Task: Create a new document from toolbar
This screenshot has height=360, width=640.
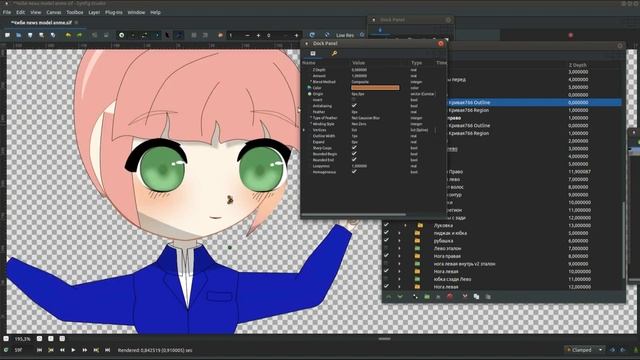Action: (x=7, y=36)
